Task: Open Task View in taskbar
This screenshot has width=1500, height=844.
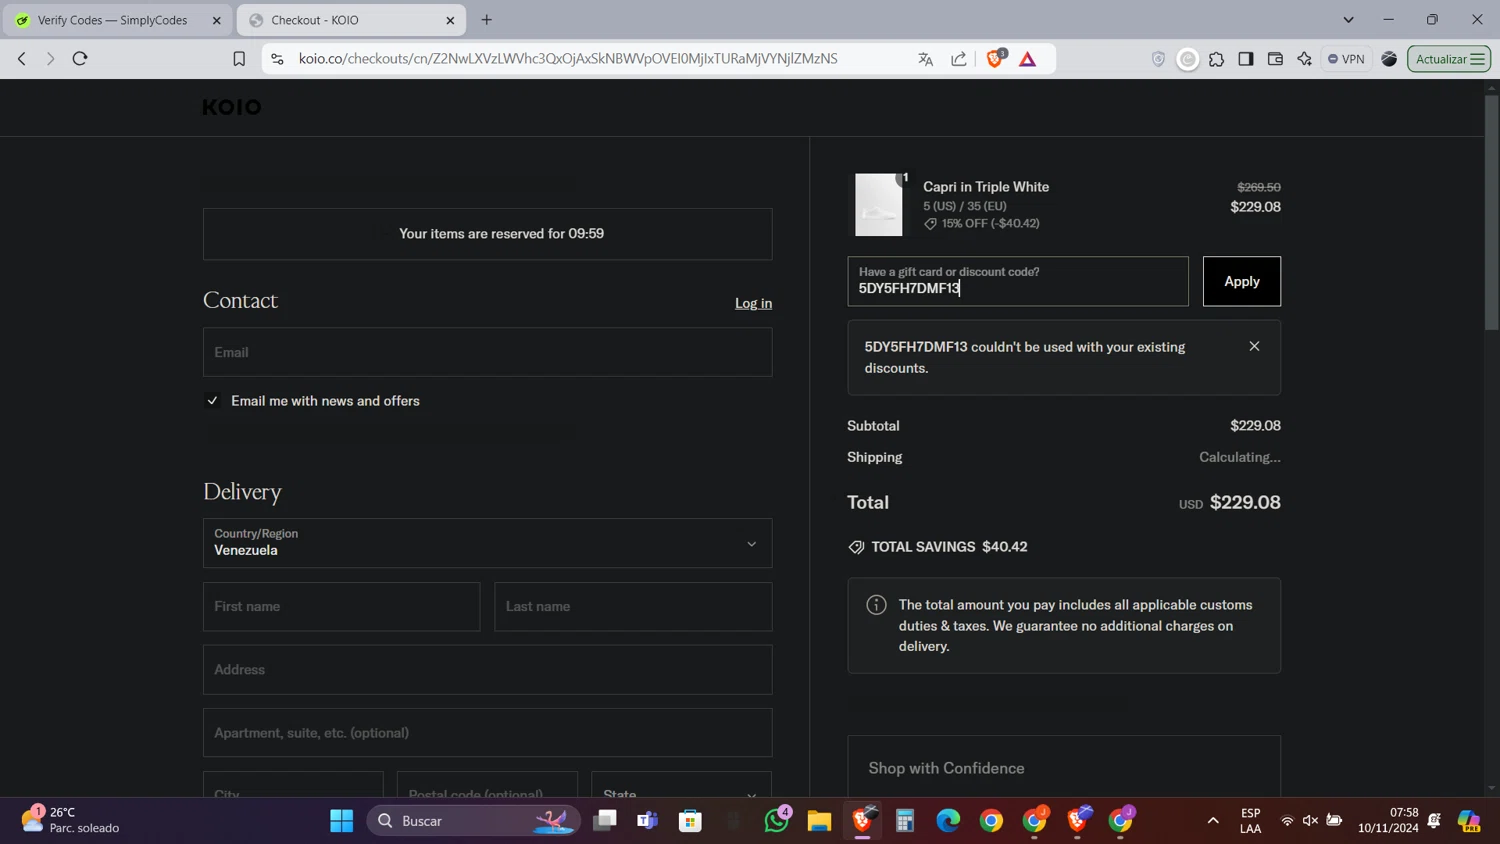Action: coord(605,821)
